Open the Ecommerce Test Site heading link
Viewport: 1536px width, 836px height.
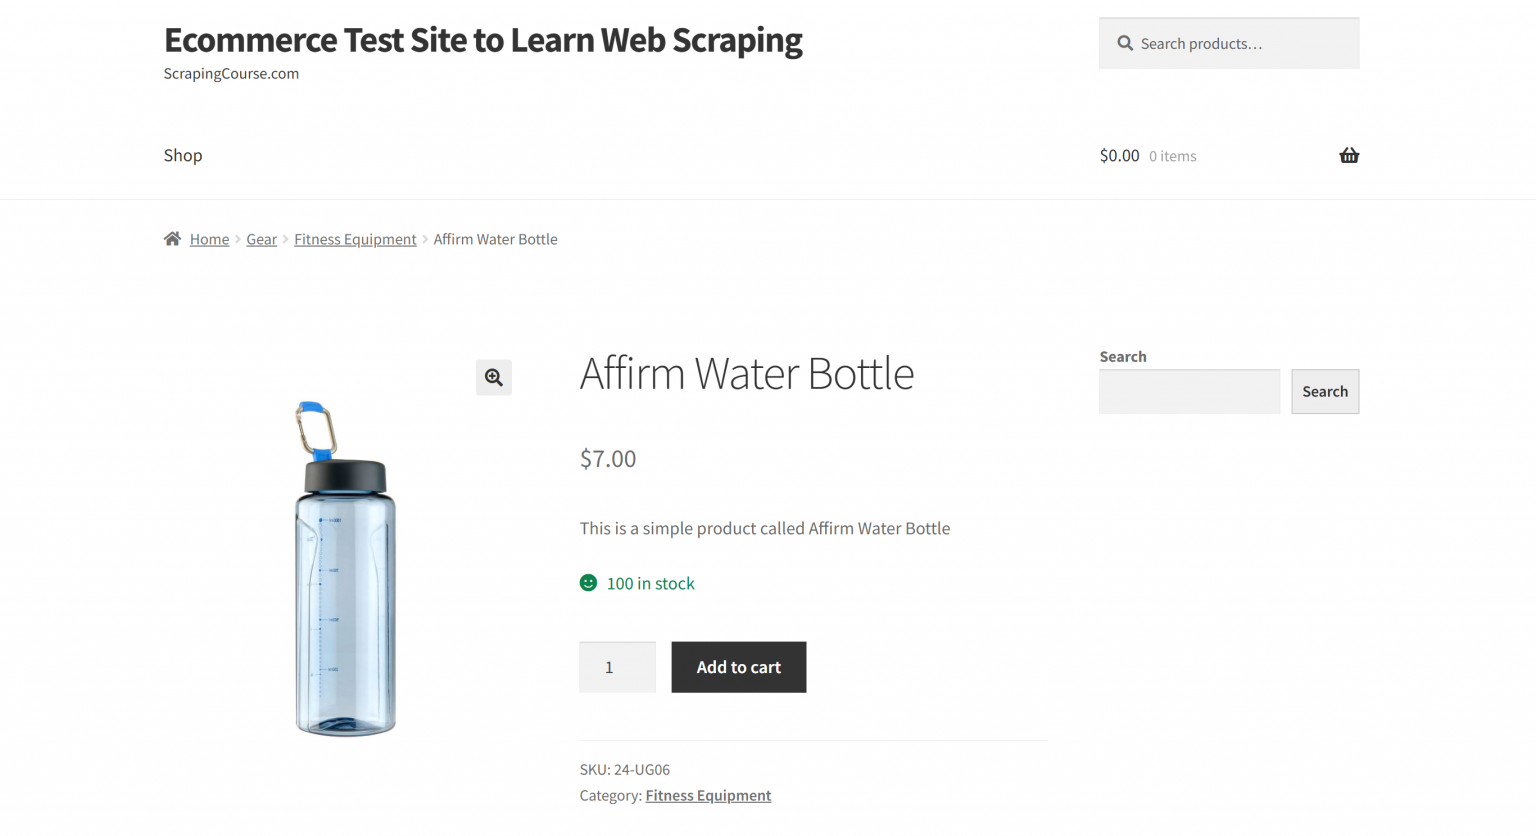[x=483, y=40]
